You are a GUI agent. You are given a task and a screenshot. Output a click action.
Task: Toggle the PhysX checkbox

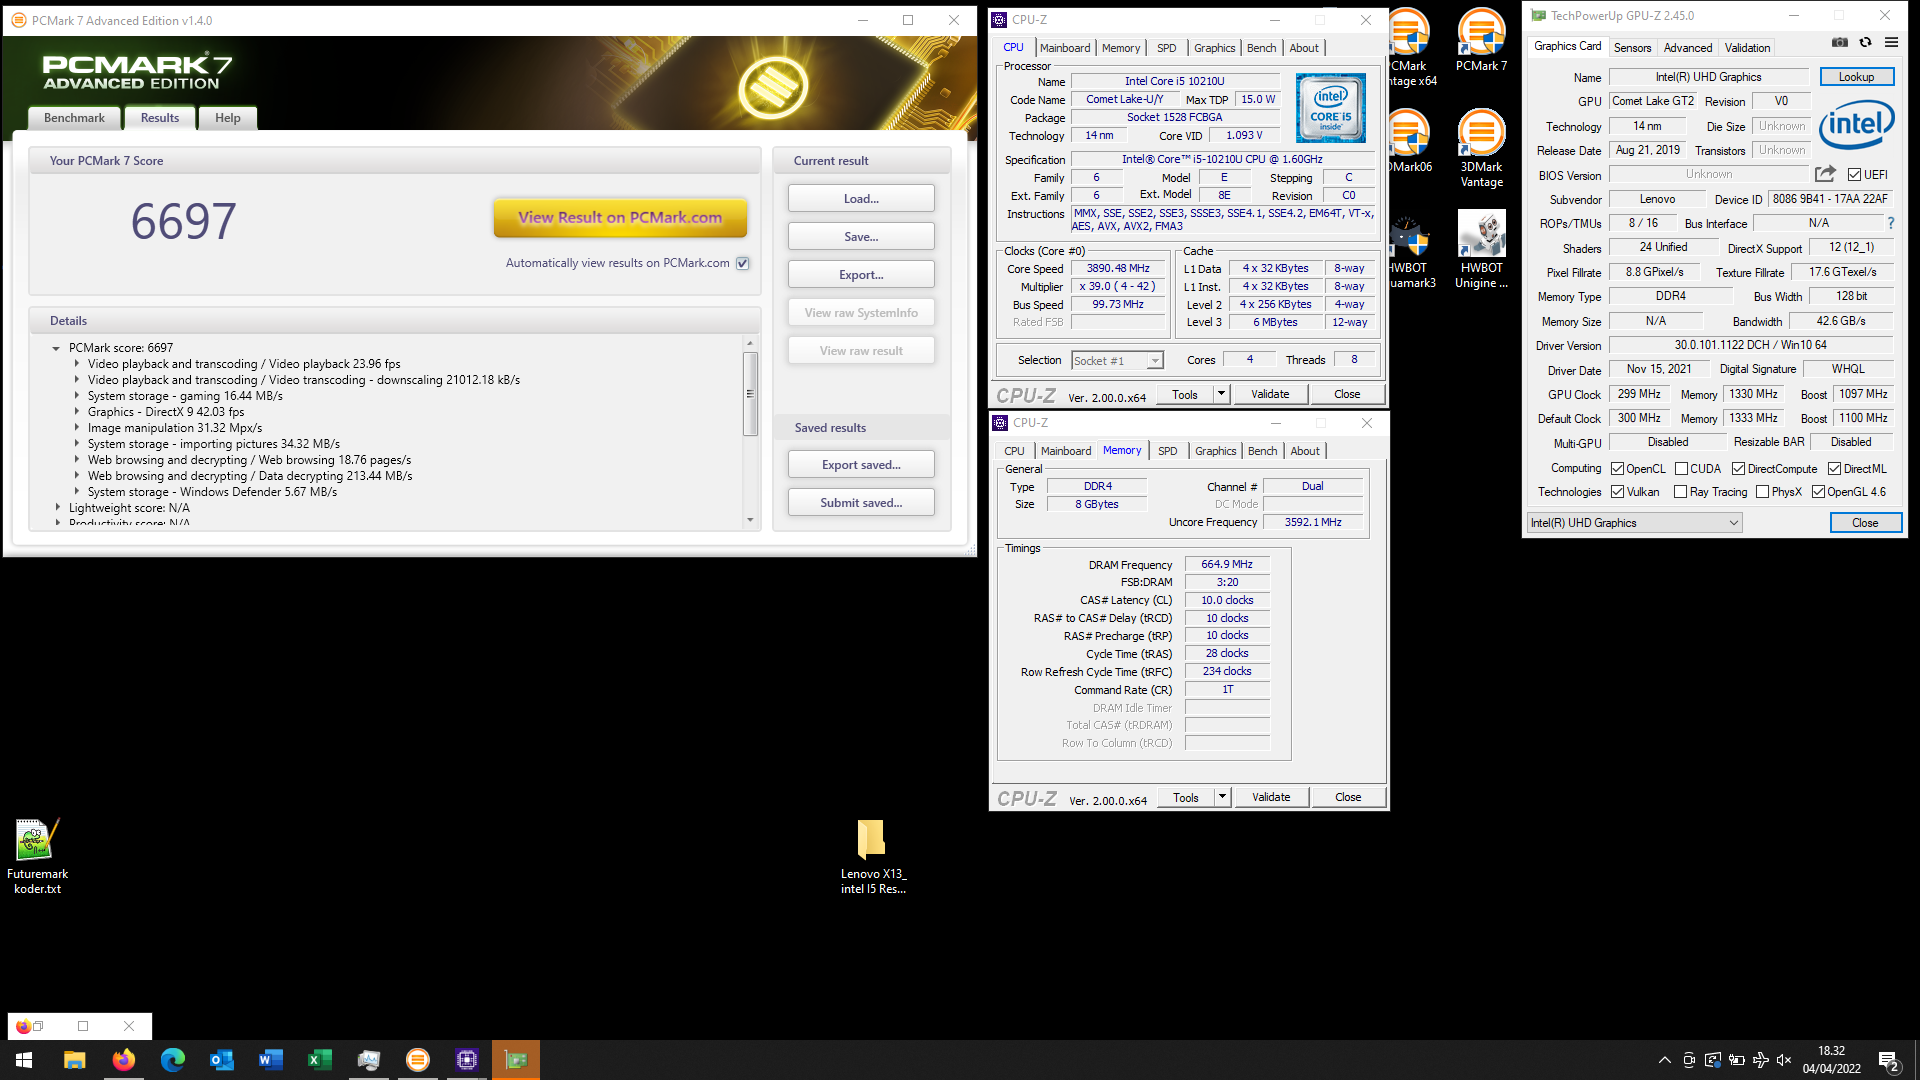[x=1762, y=492]
